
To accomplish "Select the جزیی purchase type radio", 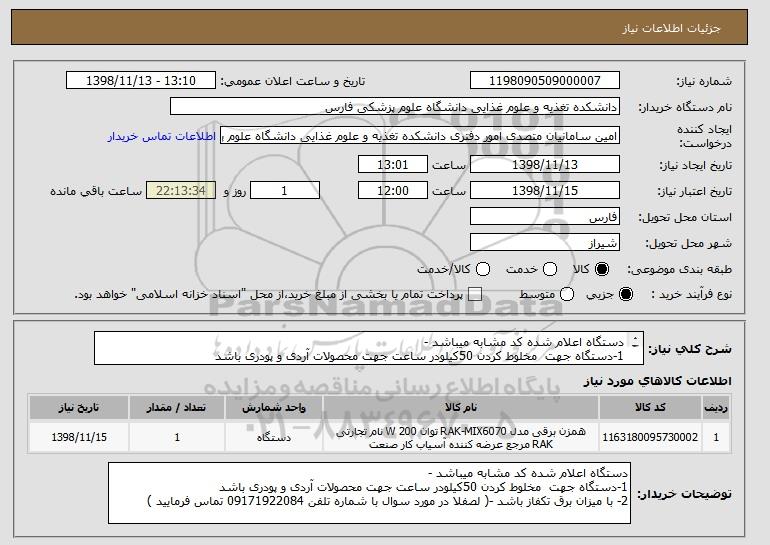I will click(626, 294).
